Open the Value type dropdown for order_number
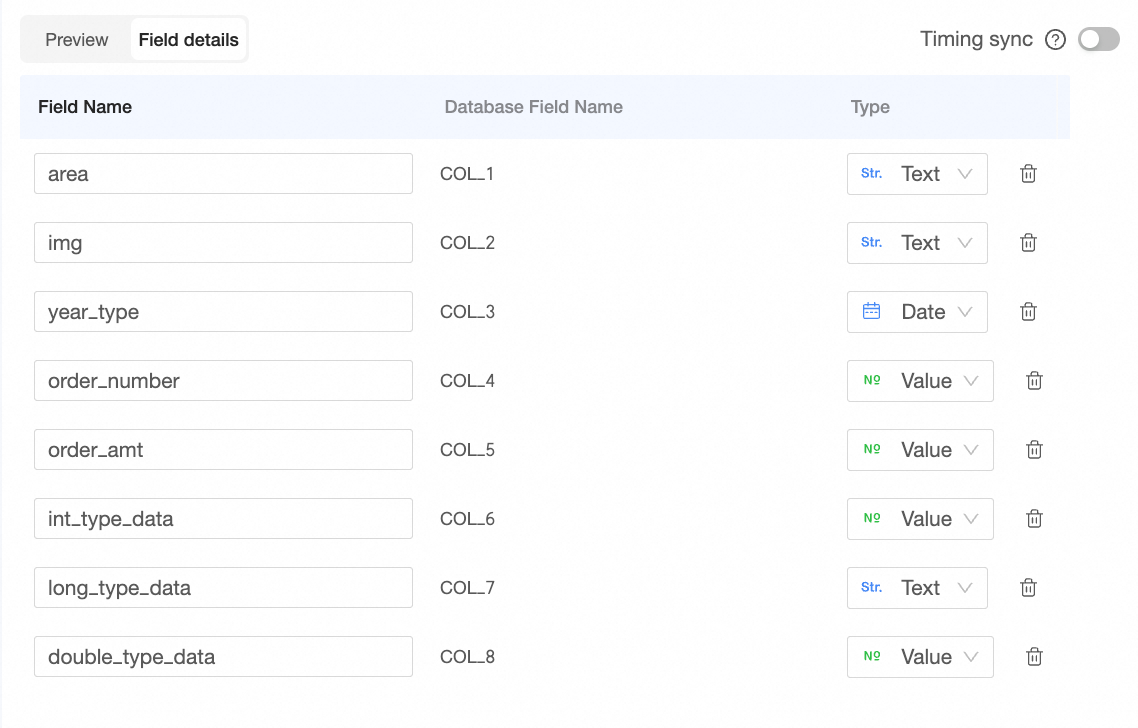Viewport: 1138px width, 728px height. point(920,380)
